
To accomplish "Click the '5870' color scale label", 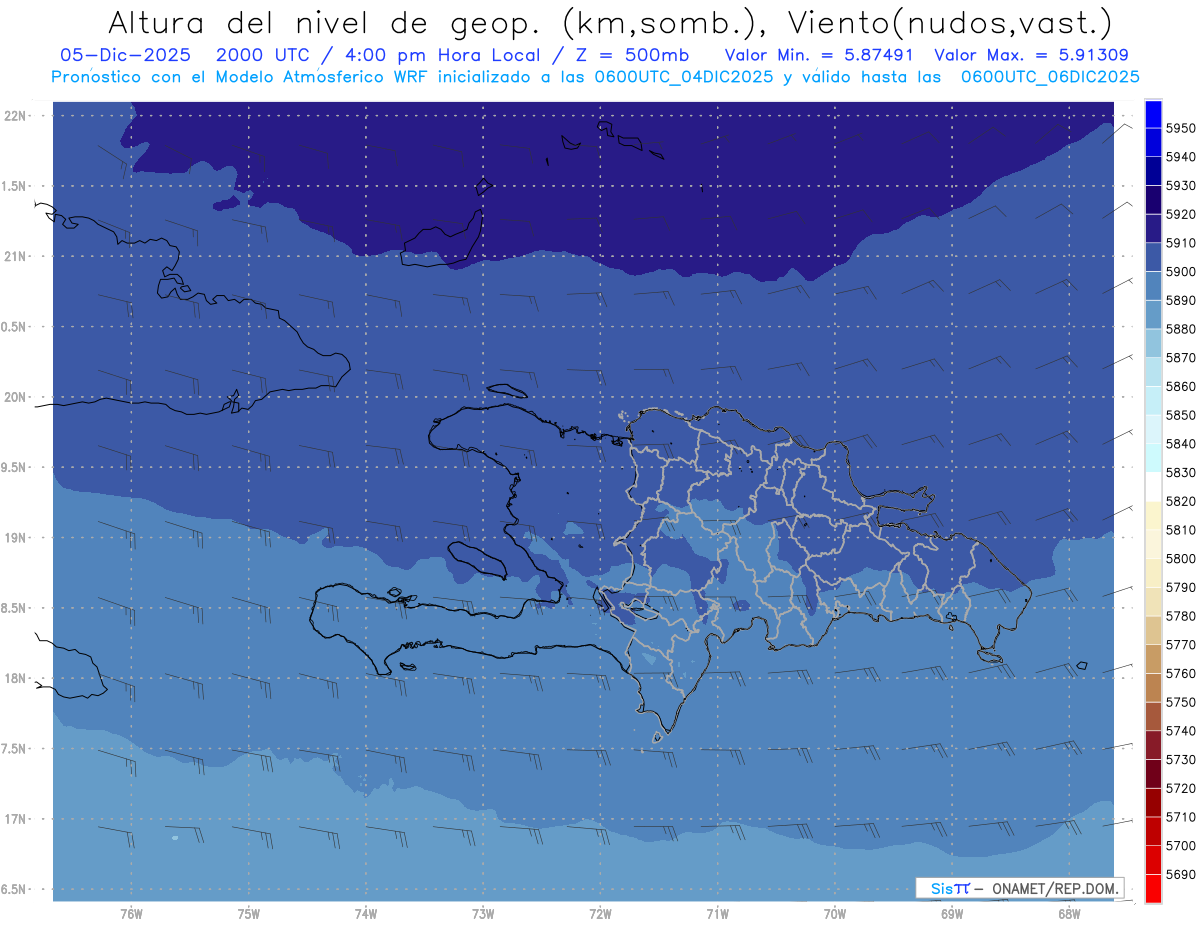I will 1181,358.
